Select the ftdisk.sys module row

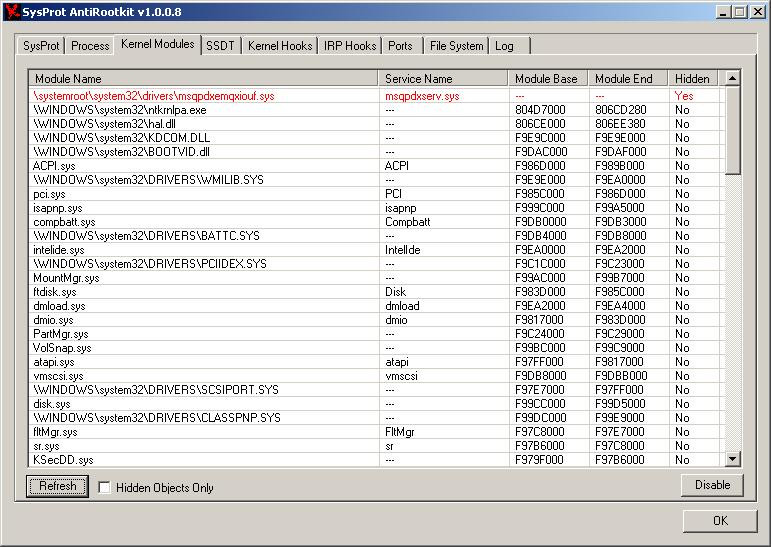point(376,292)
